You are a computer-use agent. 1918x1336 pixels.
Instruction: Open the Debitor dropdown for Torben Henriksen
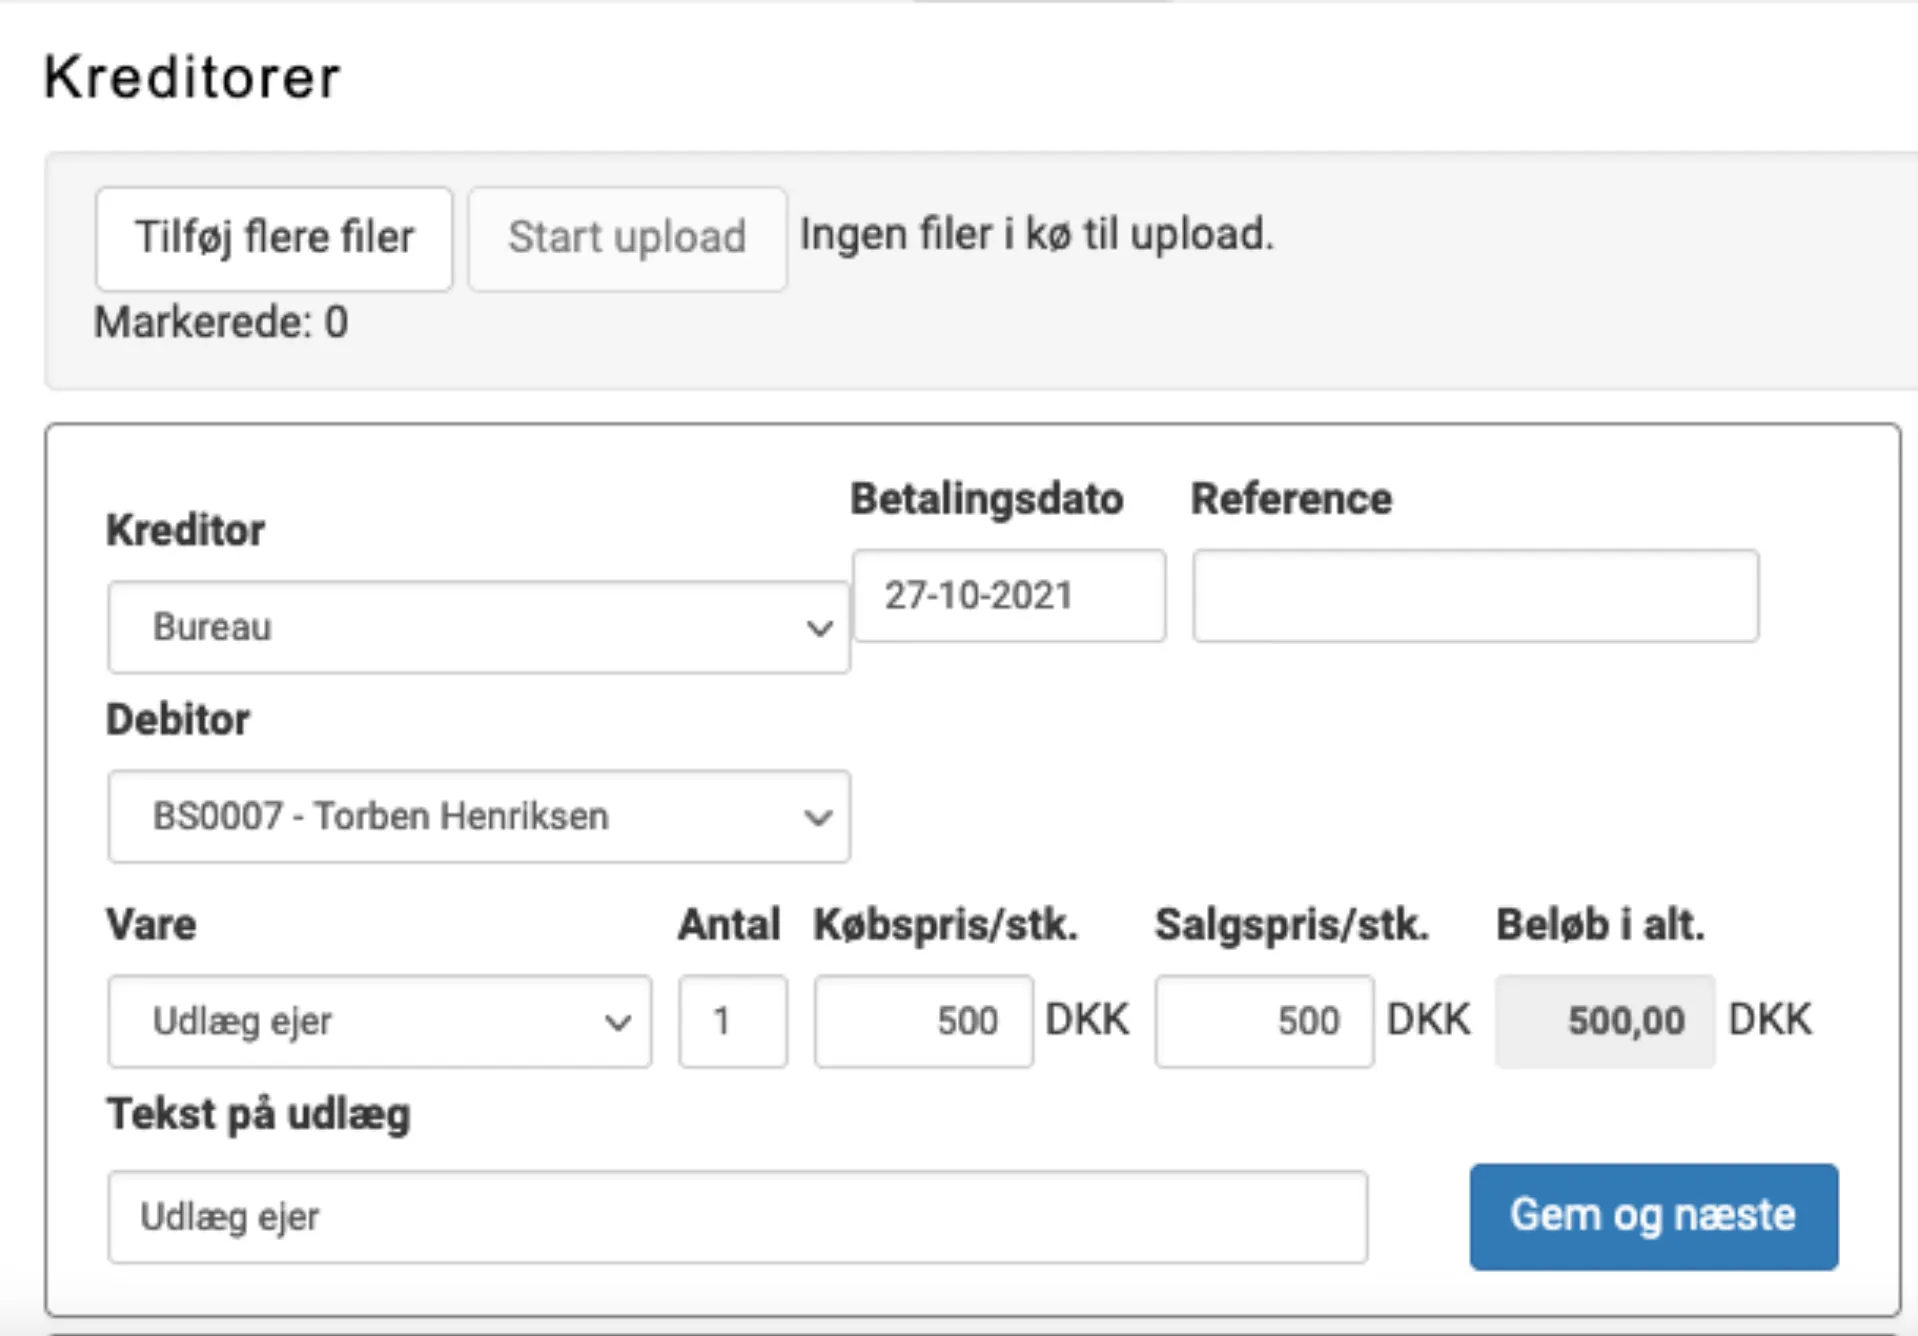[x=478, y=816]
